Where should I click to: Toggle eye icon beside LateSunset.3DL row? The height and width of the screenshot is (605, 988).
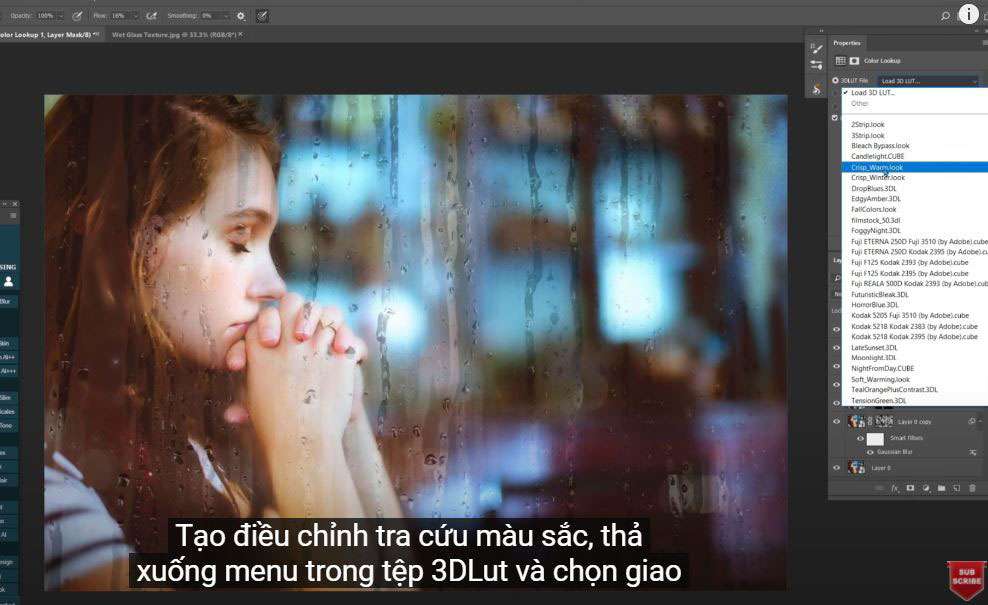(837, 347)
